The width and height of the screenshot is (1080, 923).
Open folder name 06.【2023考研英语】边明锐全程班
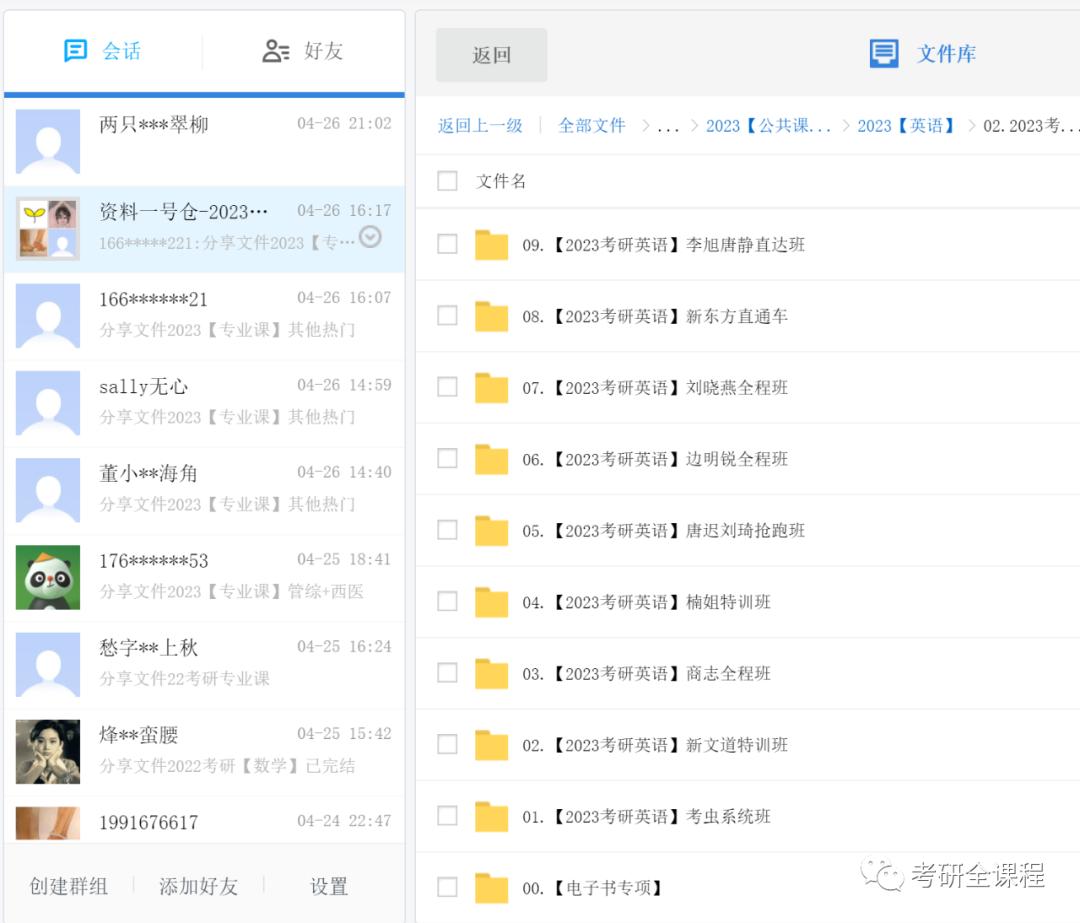pos(655,459)
